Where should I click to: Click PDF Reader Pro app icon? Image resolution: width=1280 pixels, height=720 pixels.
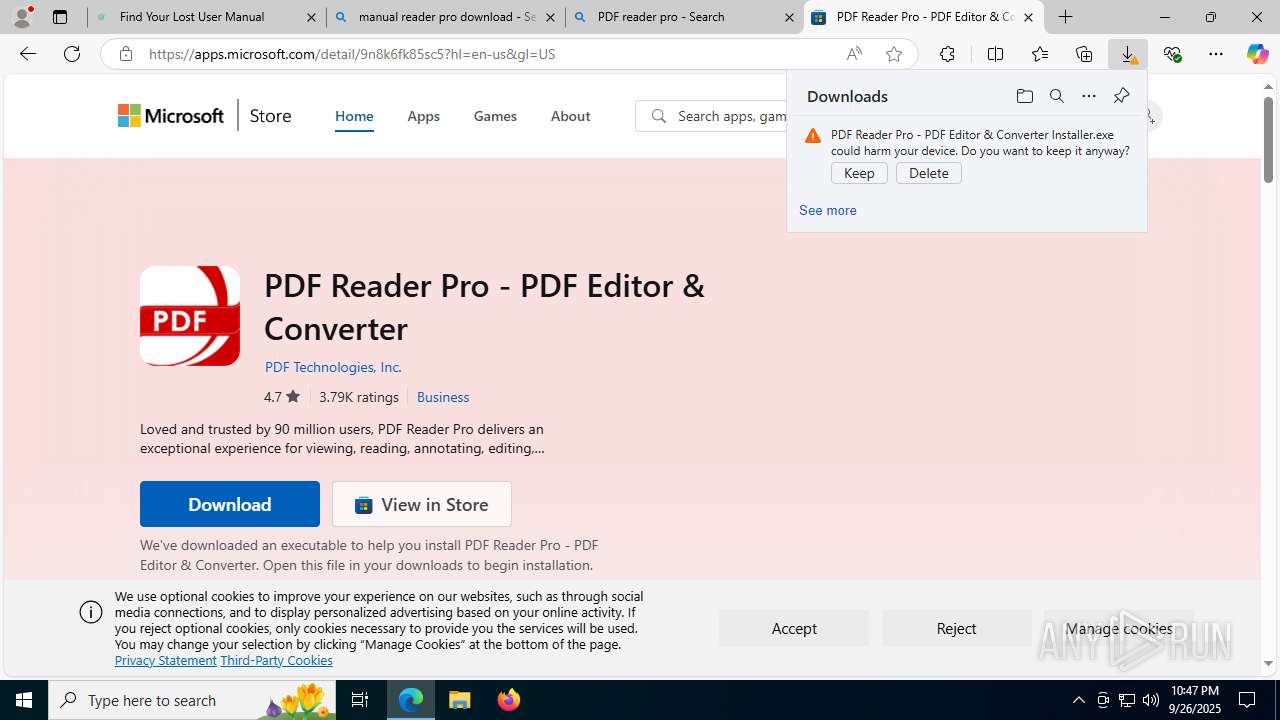pyautogui.click(x=190, y=316)
